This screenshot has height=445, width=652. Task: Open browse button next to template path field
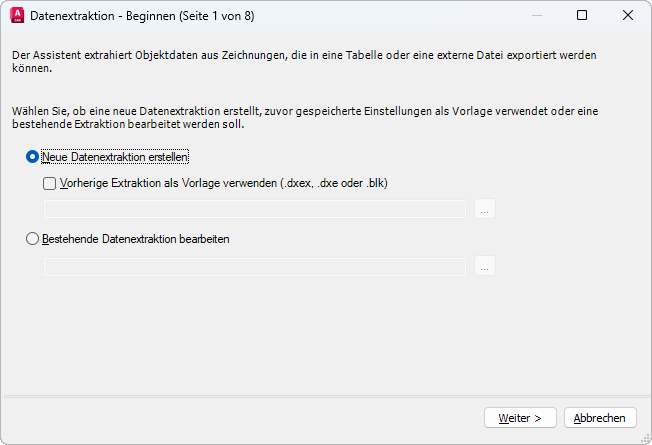(485, 209)
